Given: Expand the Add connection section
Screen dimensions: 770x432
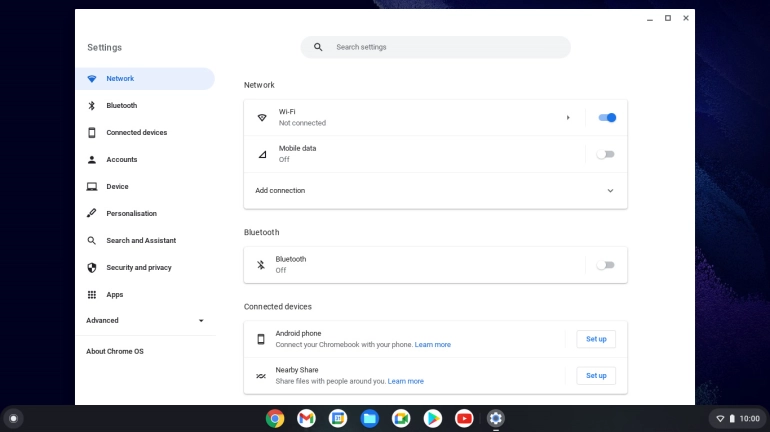Looking at the screenshot, I should pyautogui.click(x=610, y=191).
